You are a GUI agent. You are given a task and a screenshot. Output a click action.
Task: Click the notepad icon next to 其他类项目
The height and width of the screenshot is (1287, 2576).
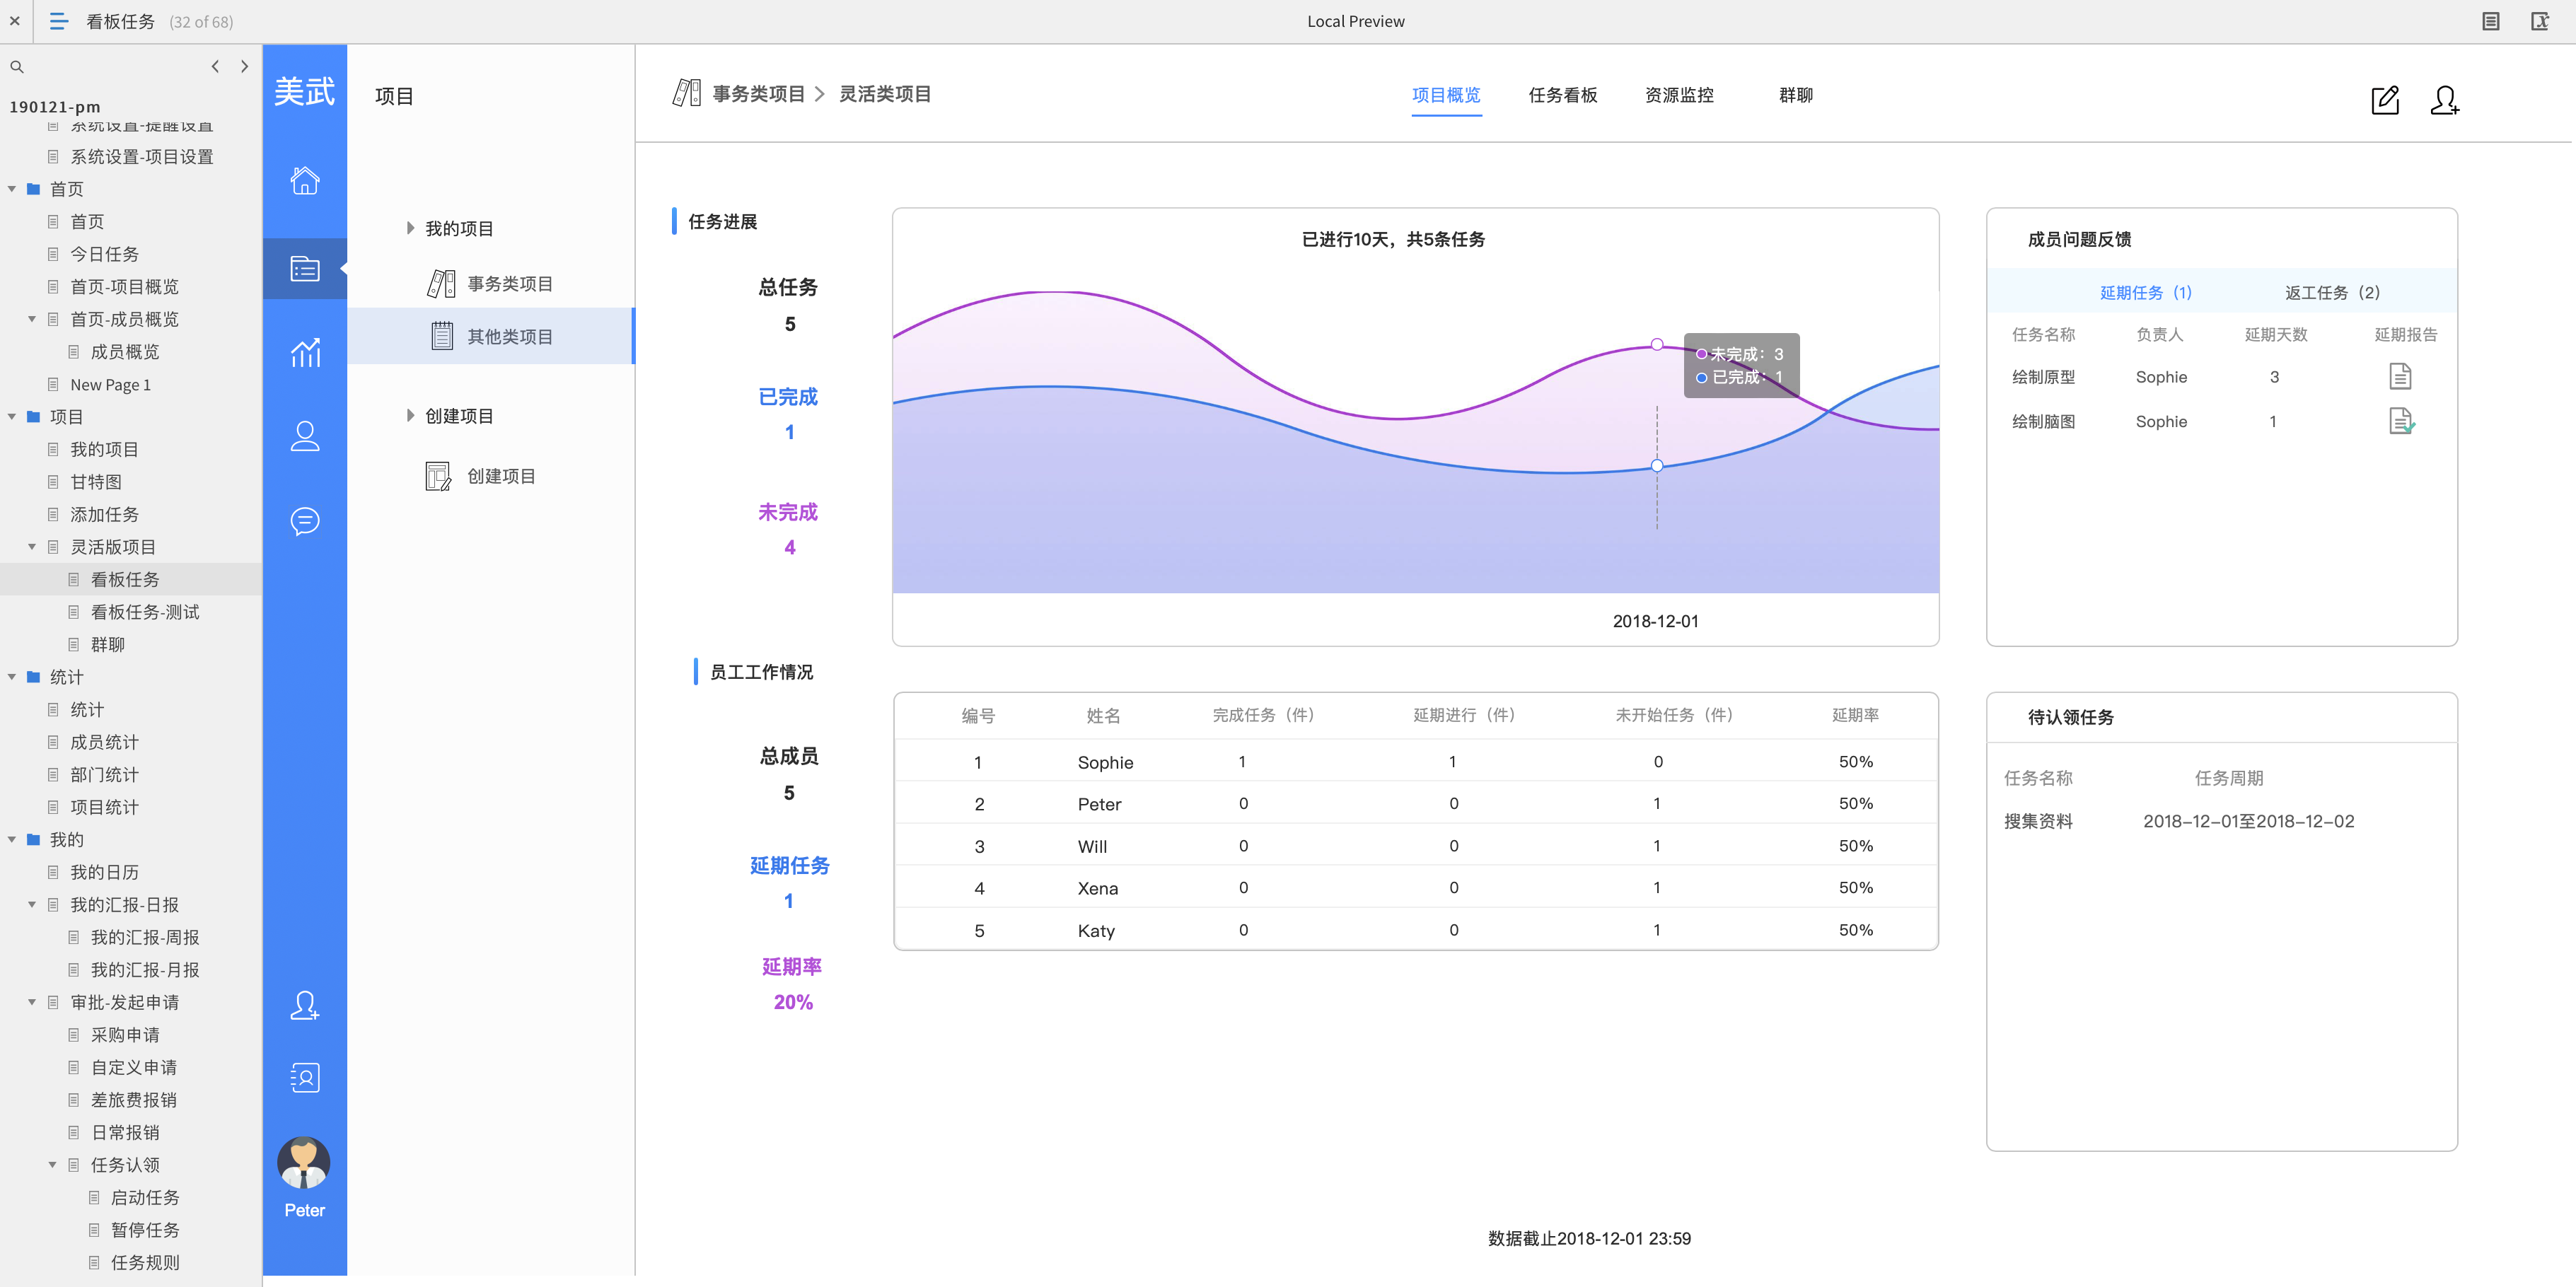point(441,336)
